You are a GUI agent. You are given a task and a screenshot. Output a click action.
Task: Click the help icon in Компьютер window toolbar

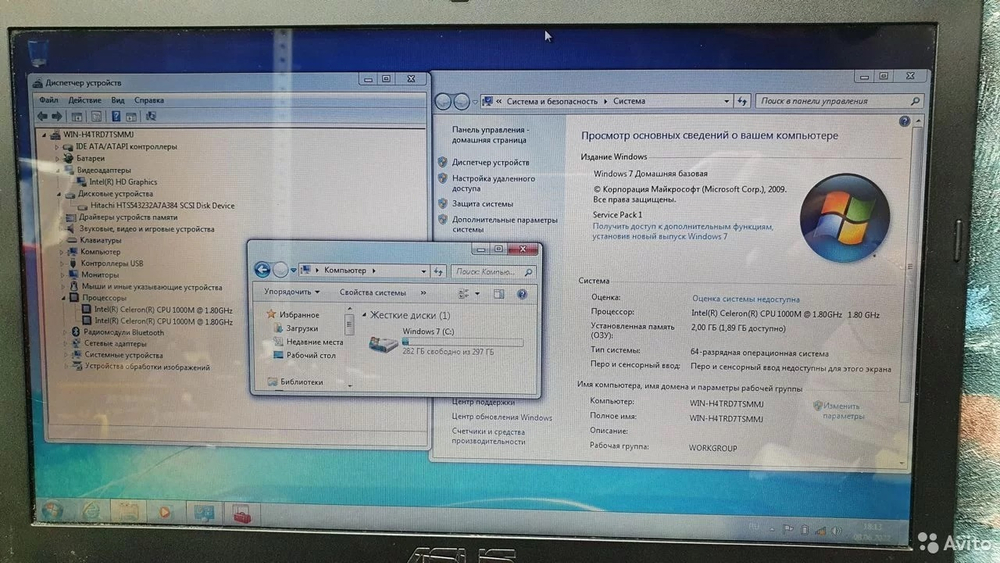522,294
